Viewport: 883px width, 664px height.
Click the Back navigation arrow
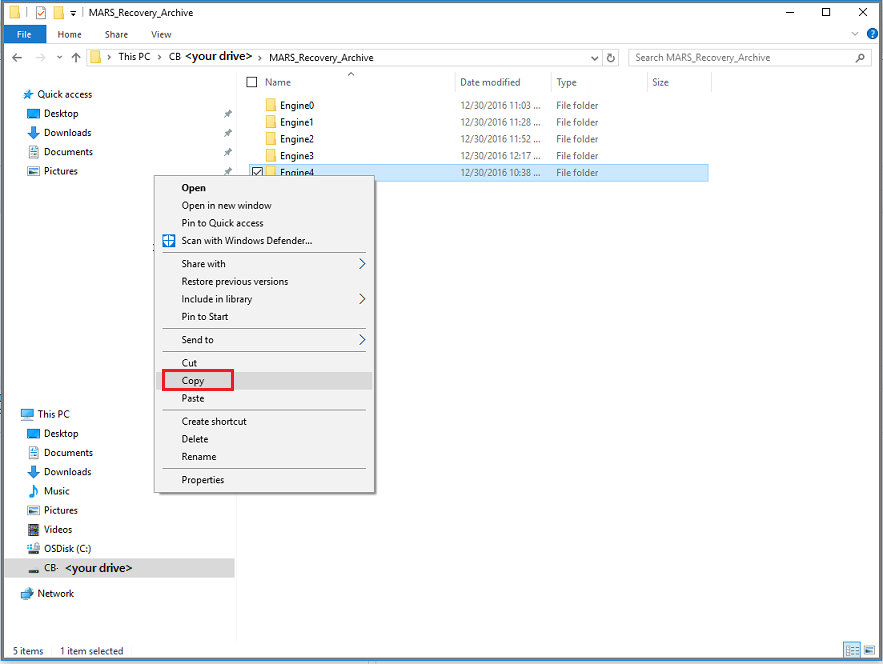tap(18, 57)
